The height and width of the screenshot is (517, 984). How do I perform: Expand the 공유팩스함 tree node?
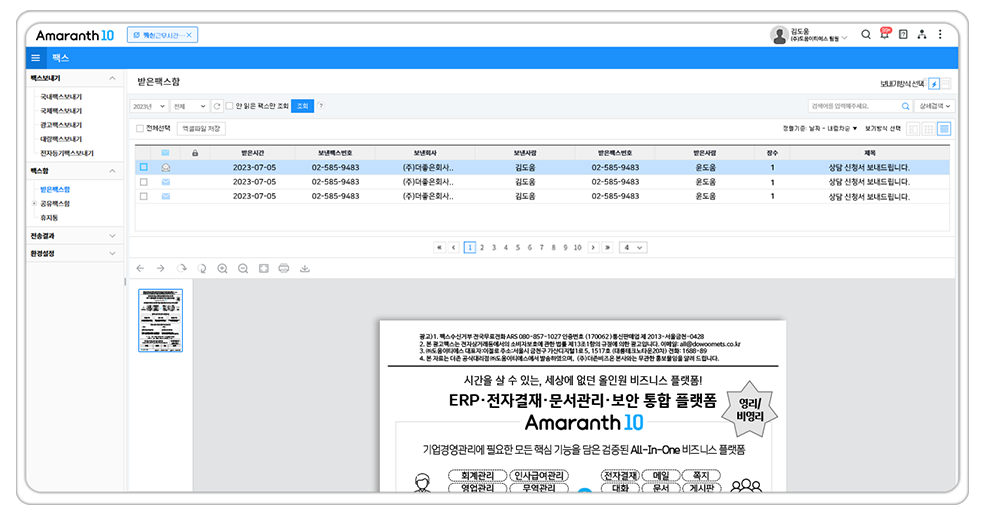pyautogui.click(x=34, y=203)
